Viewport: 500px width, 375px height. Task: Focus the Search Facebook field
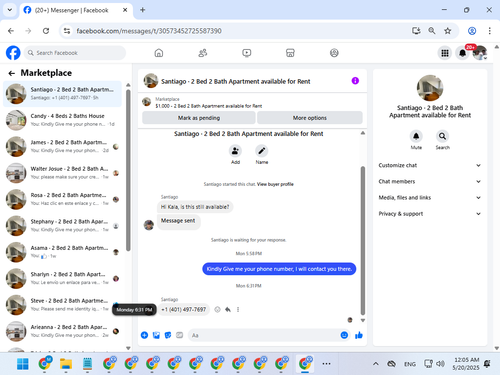click(x=75, y=53)
